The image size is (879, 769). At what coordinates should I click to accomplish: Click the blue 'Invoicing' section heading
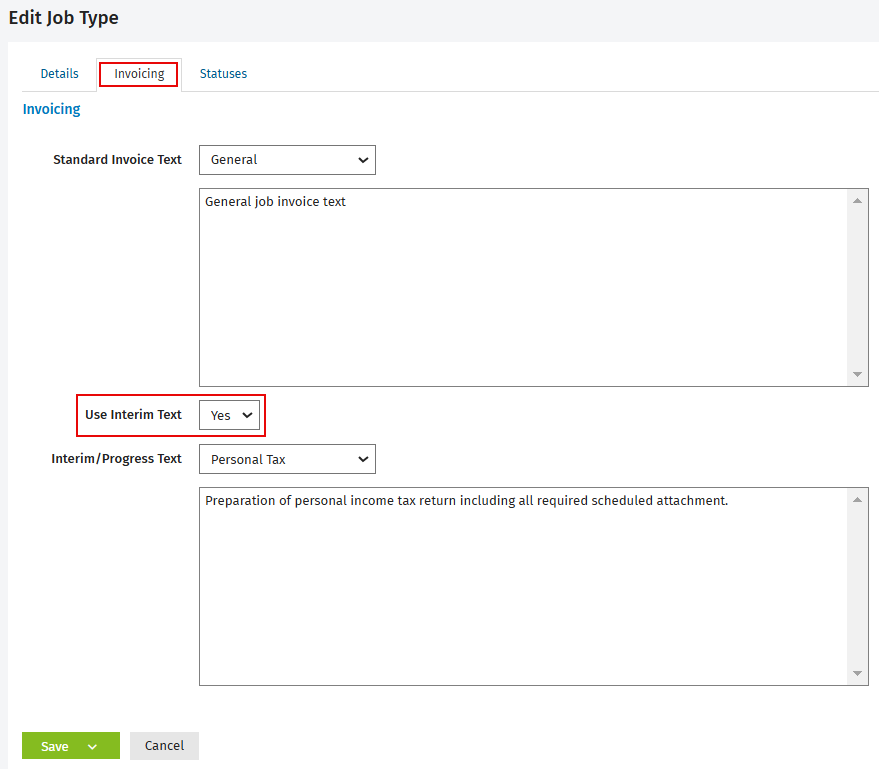pyautogui.click(x=52, y=109)
